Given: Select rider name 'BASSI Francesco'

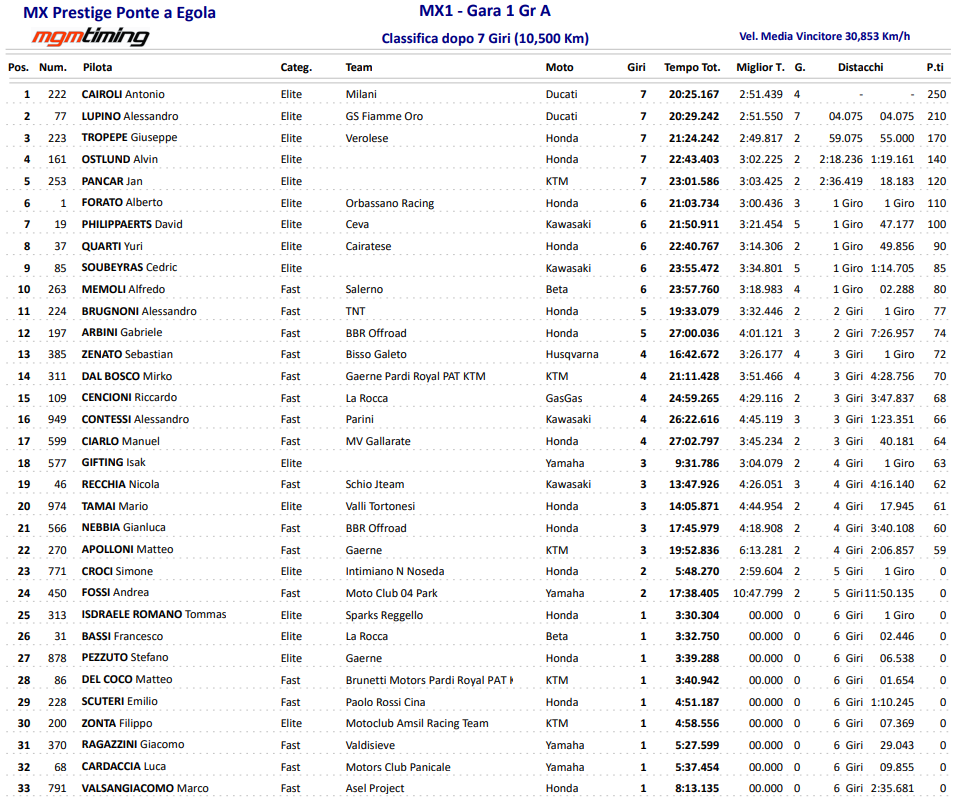Looking at the screenshot, I should [x=122, y=637].
